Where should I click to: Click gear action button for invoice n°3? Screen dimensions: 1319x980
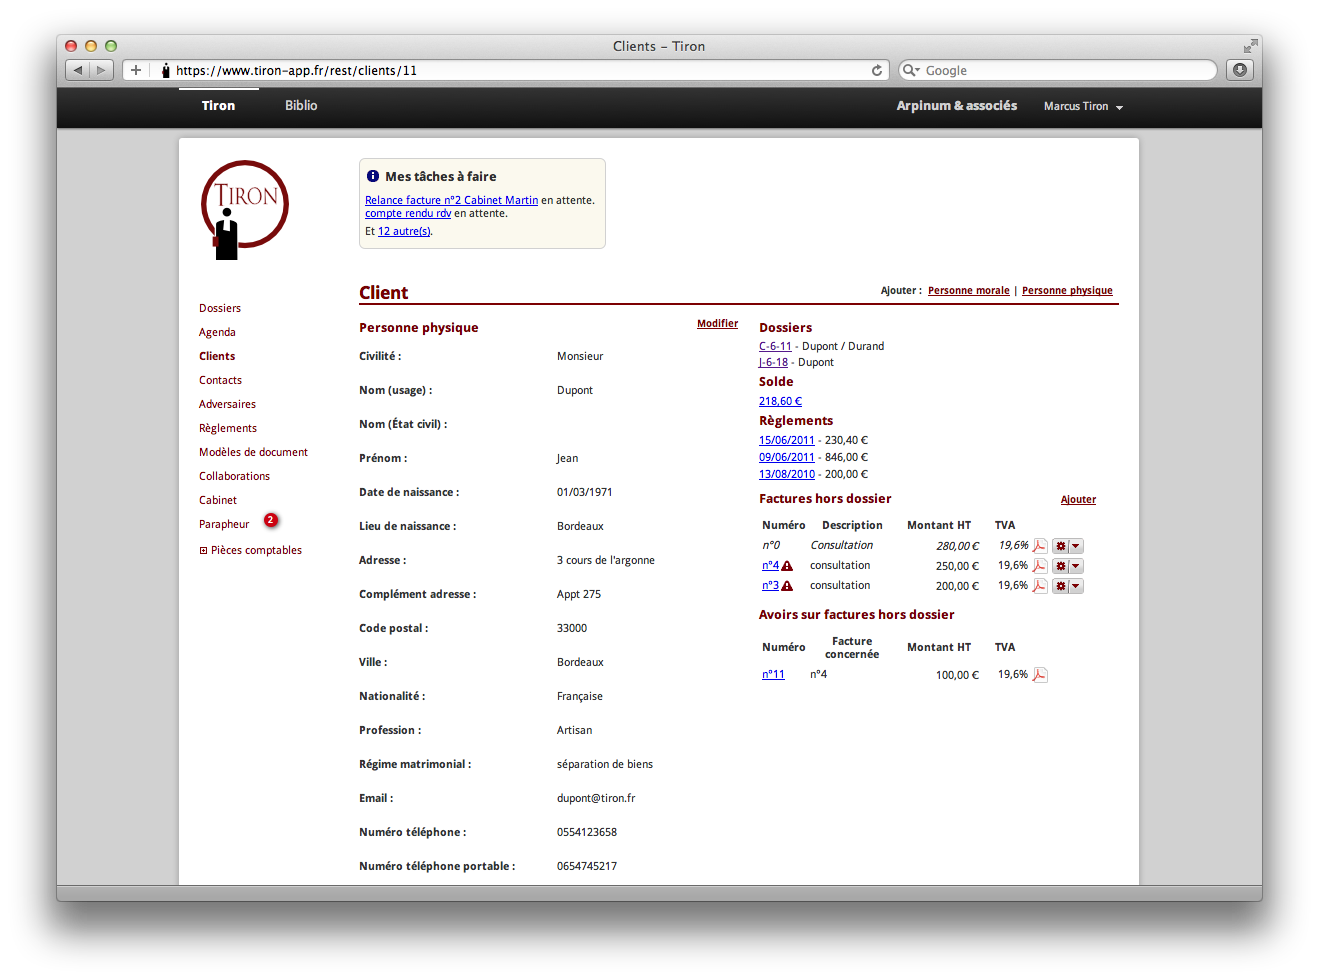coord(1060,586)
